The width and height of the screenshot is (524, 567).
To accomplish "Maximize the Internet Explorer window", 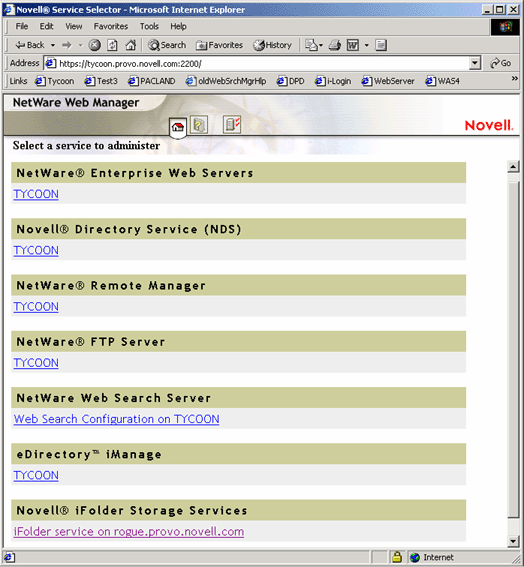I will [499, 9].
